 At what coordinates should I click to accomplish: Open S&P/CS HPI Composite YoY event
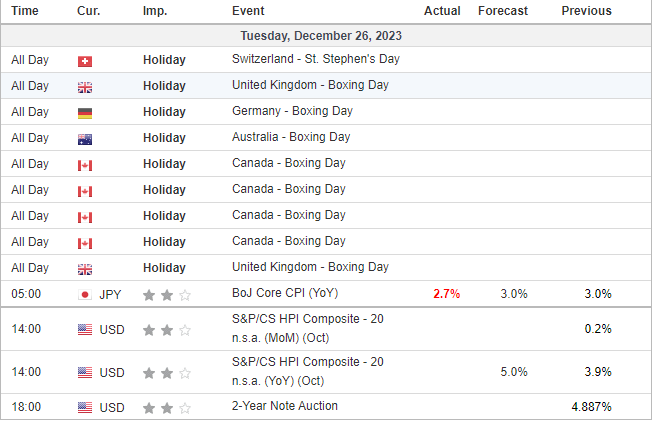click(307, 371)
